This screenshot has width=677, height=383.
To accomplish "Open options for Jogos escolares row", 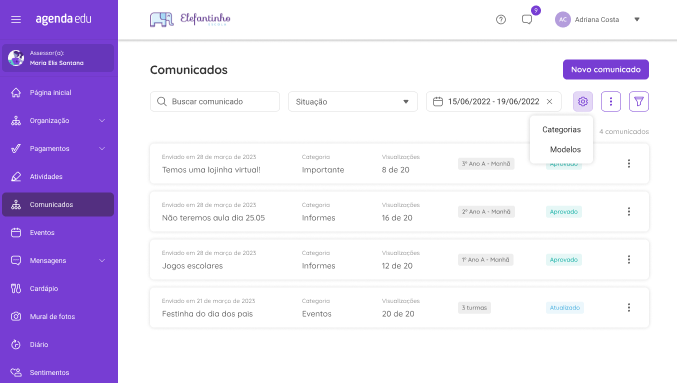I will point(629,260).
